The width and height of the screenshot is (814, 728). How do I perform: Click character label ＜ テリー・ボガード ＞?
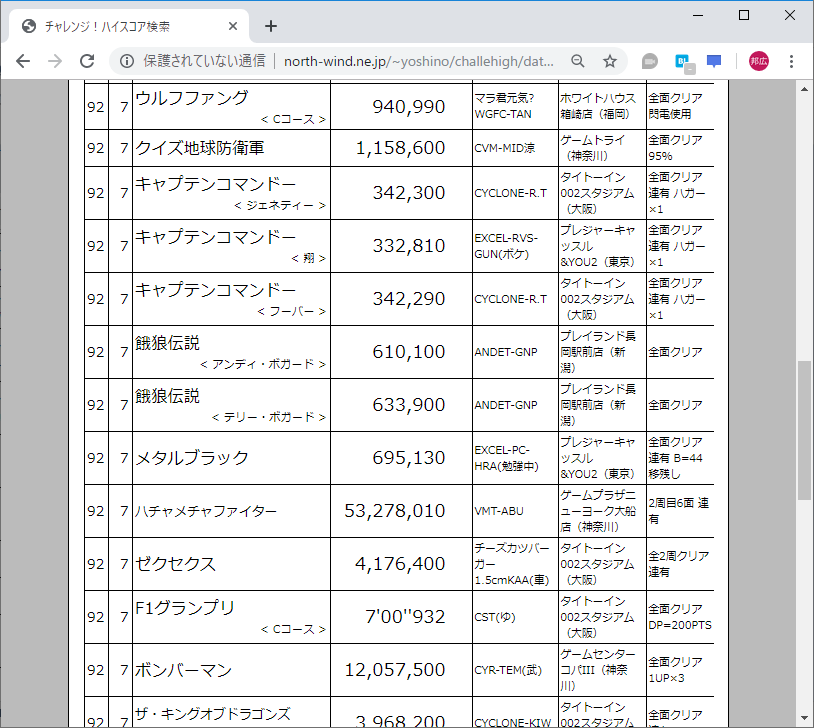pos(268,417)
